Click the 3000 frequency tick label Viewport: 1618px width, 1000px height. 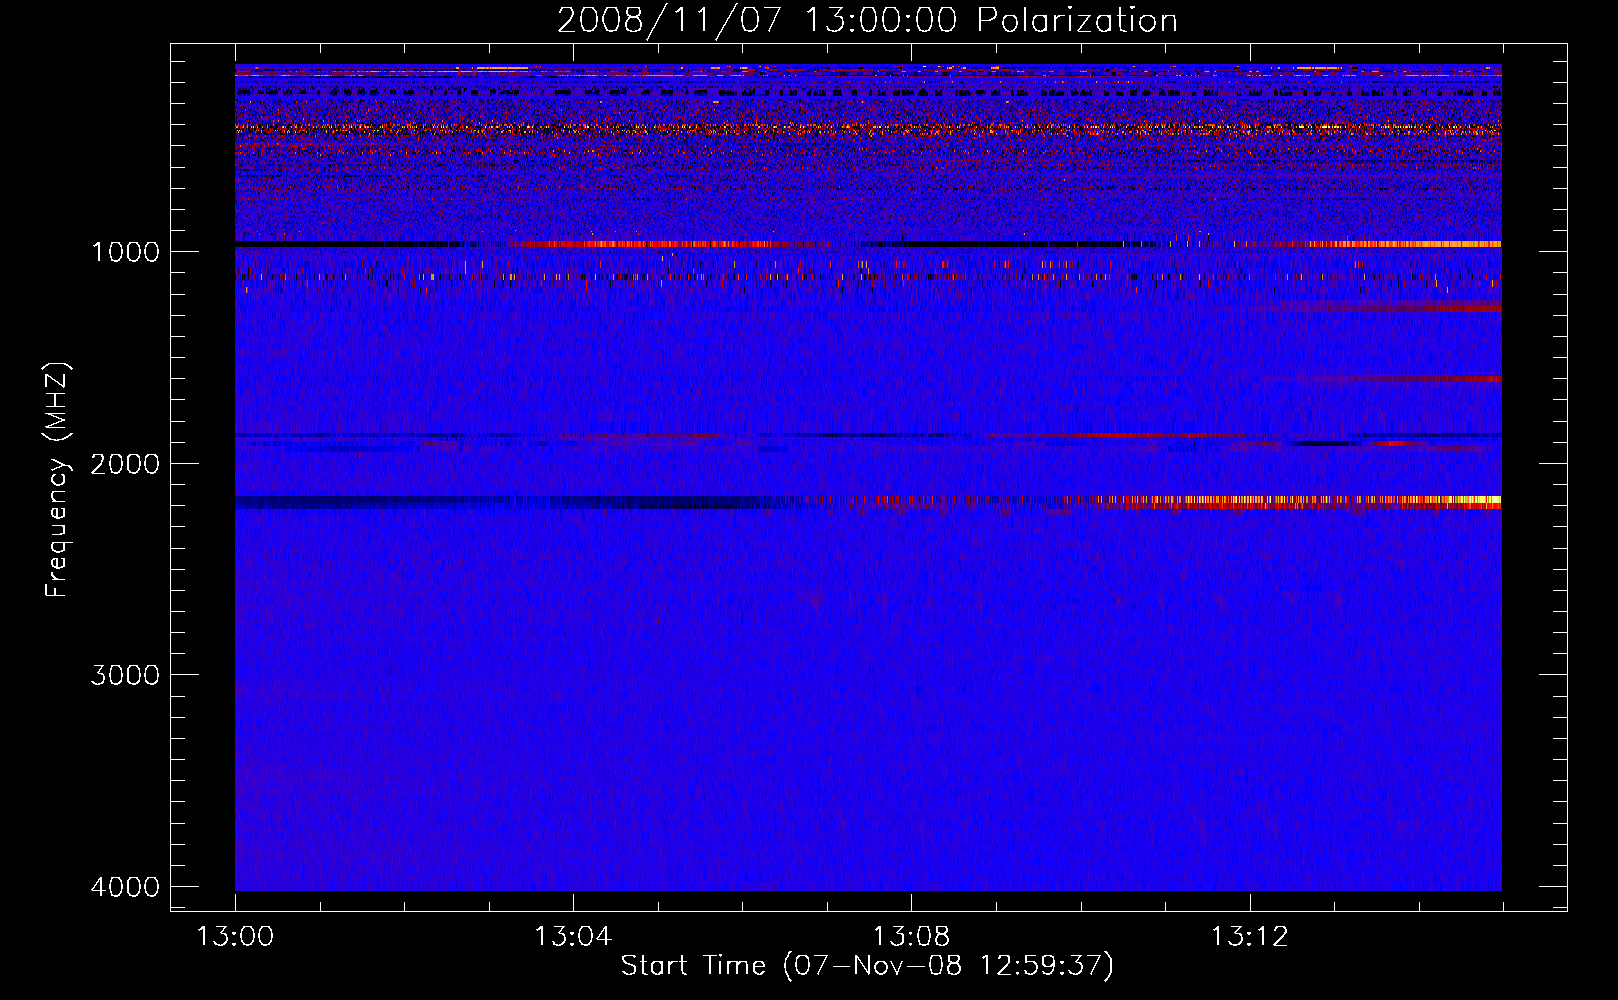(125, 675)
